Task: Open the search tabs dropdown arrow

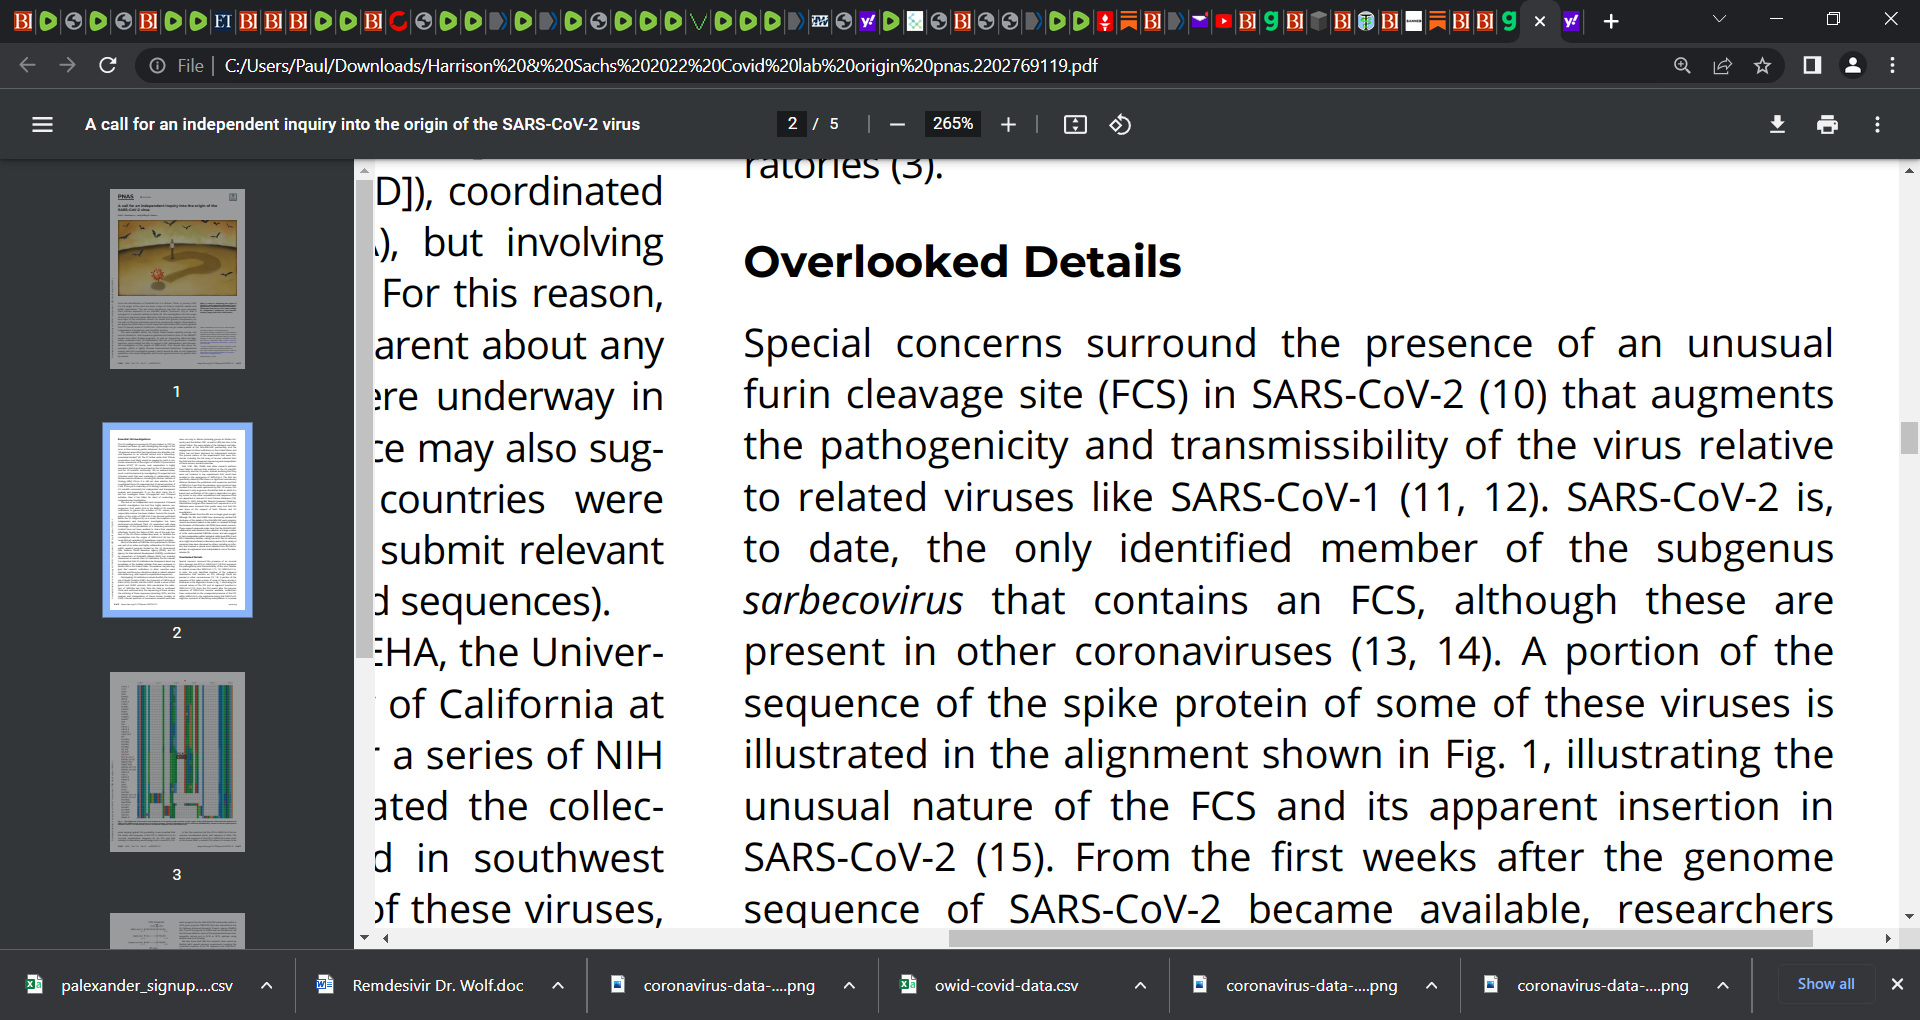Action: coord(1719,19)
